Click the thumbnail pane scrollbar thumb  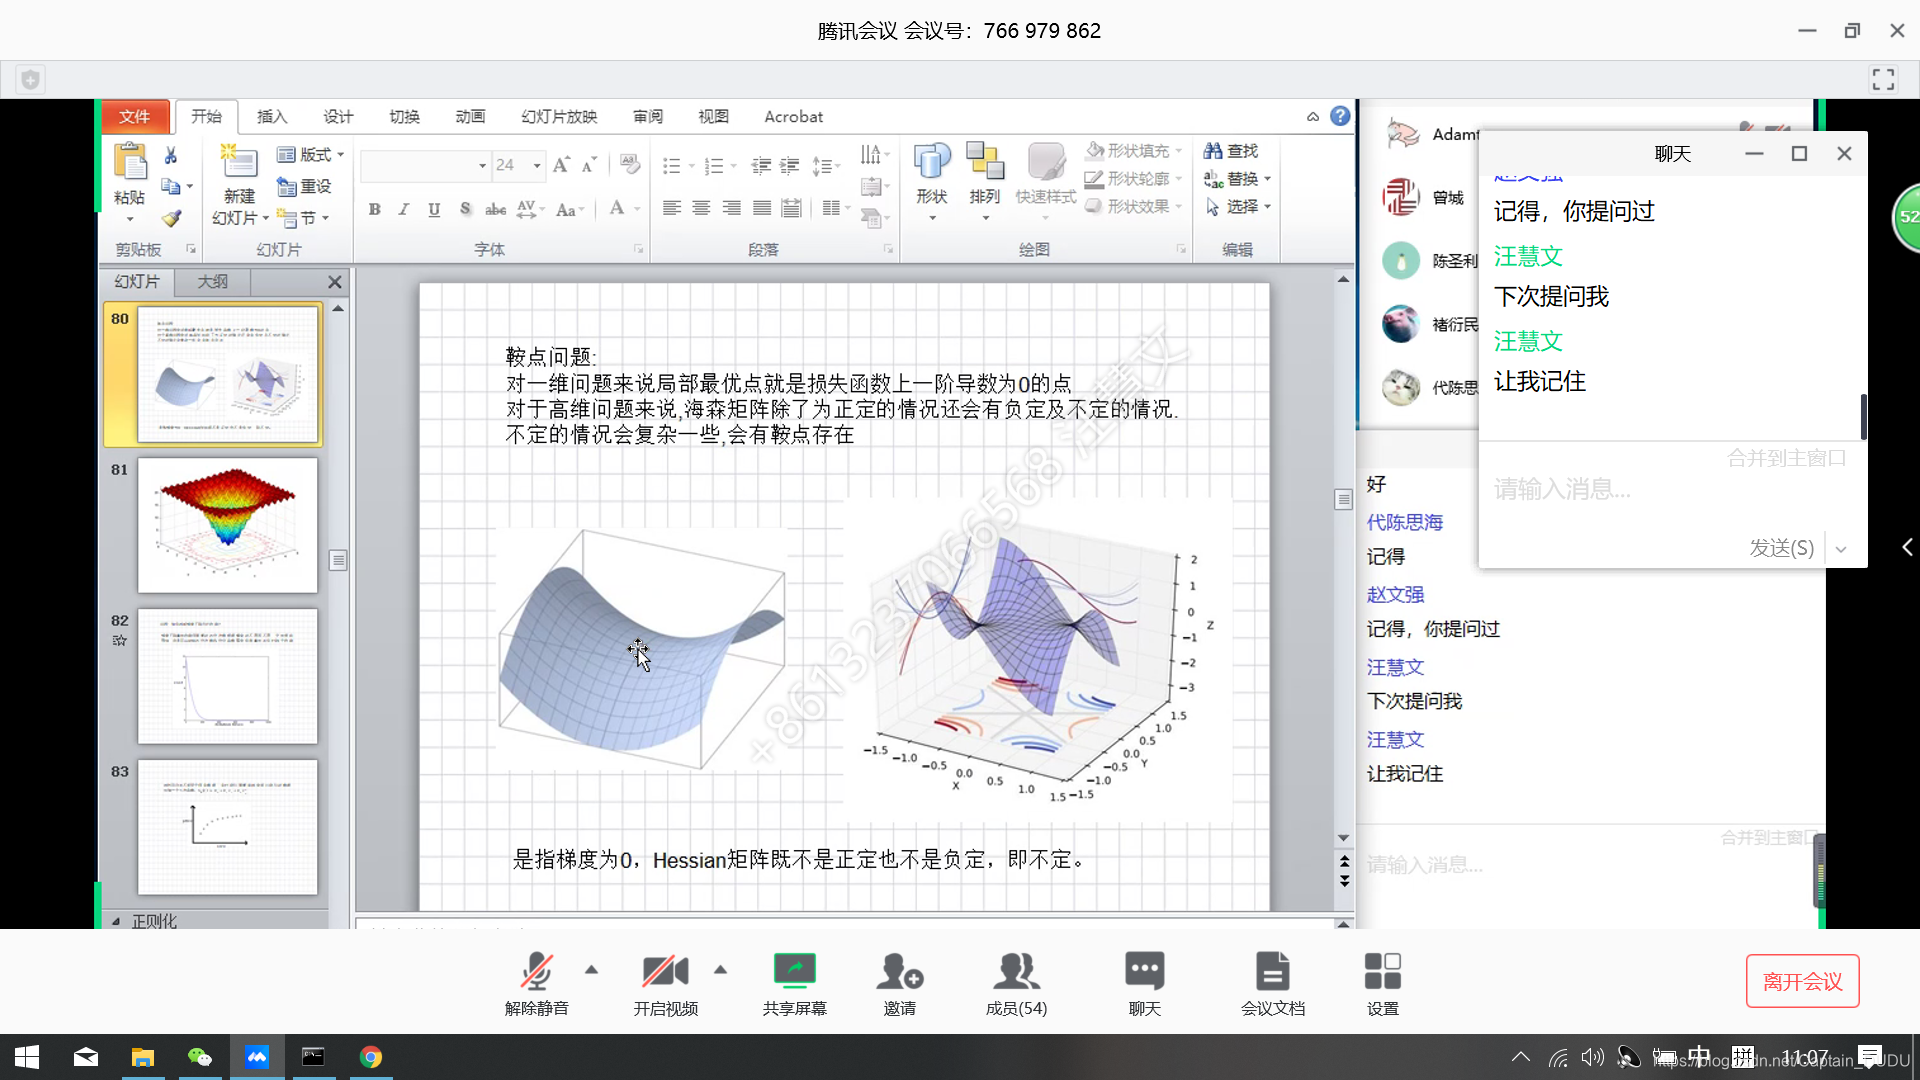(x=338, y=560)
